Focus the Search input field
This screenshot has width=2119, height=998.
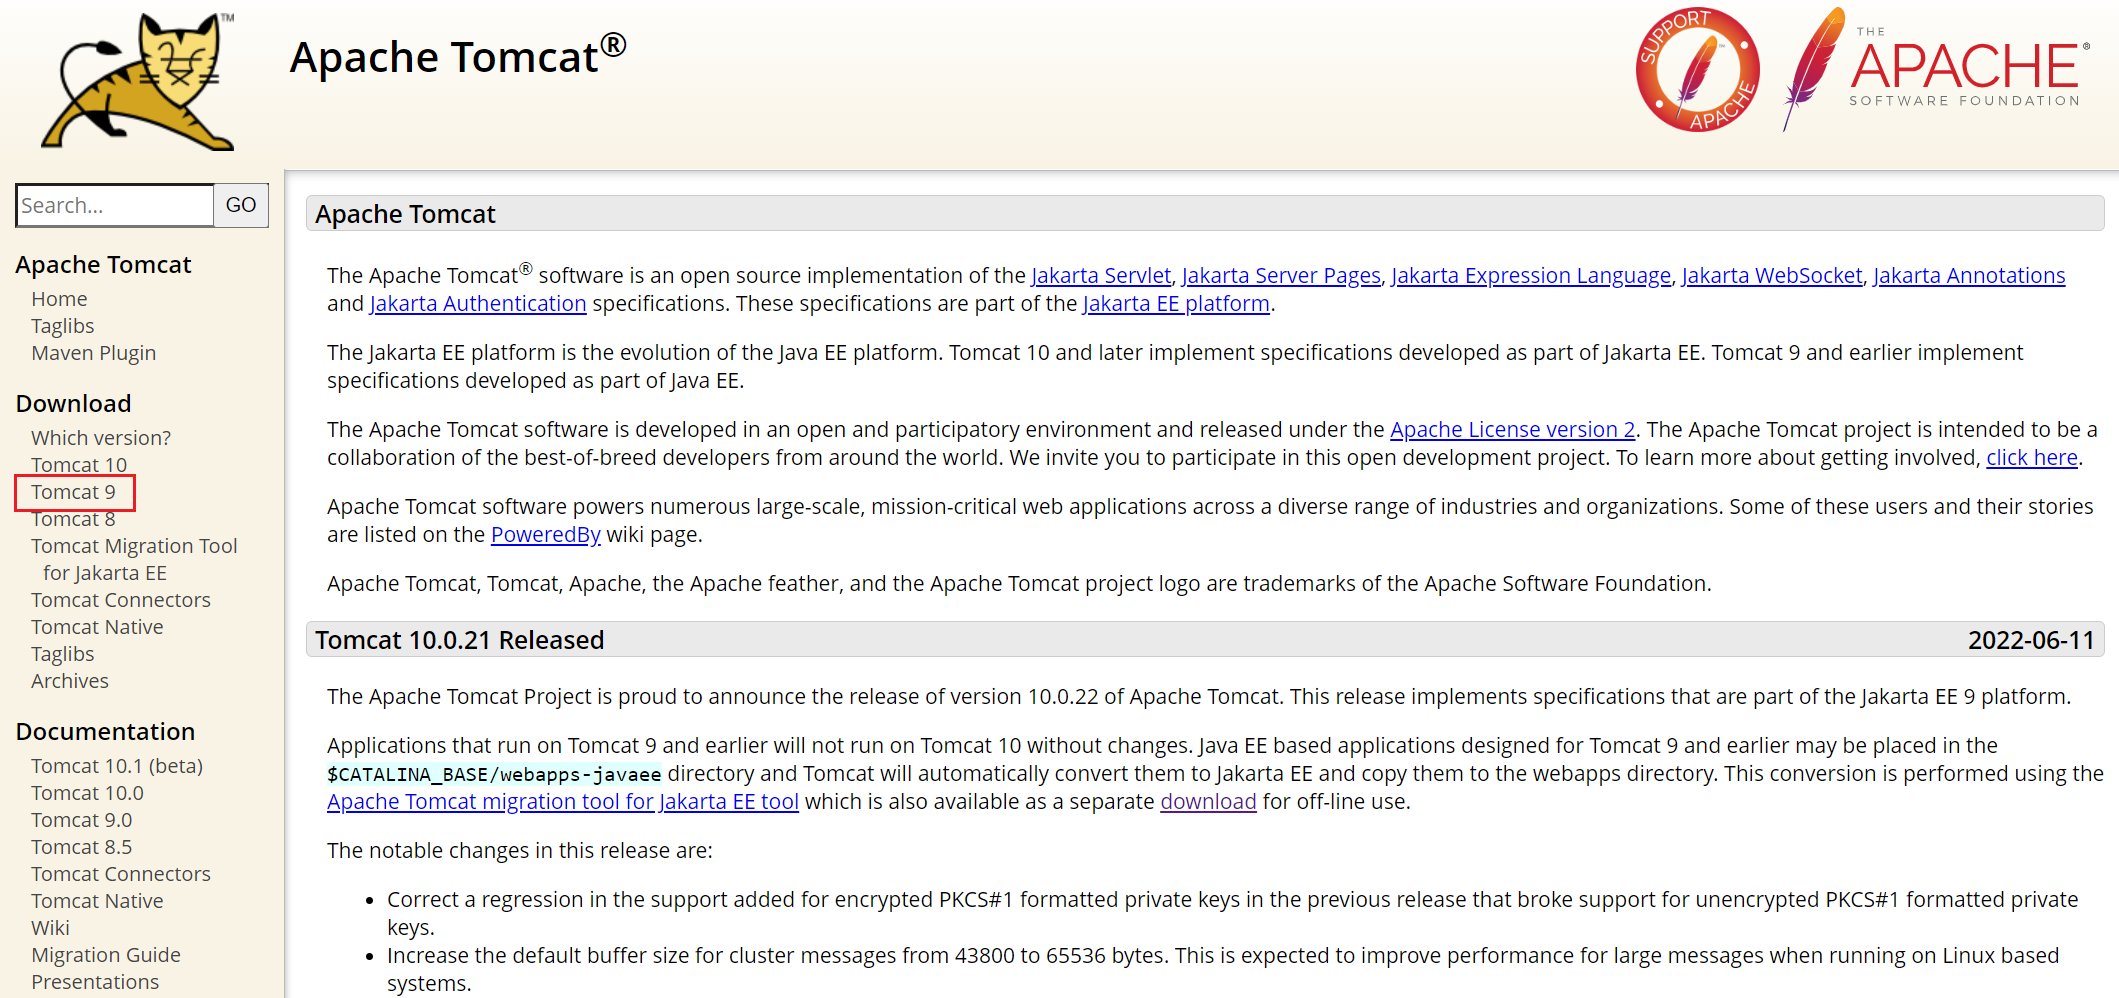pos(115,205)
